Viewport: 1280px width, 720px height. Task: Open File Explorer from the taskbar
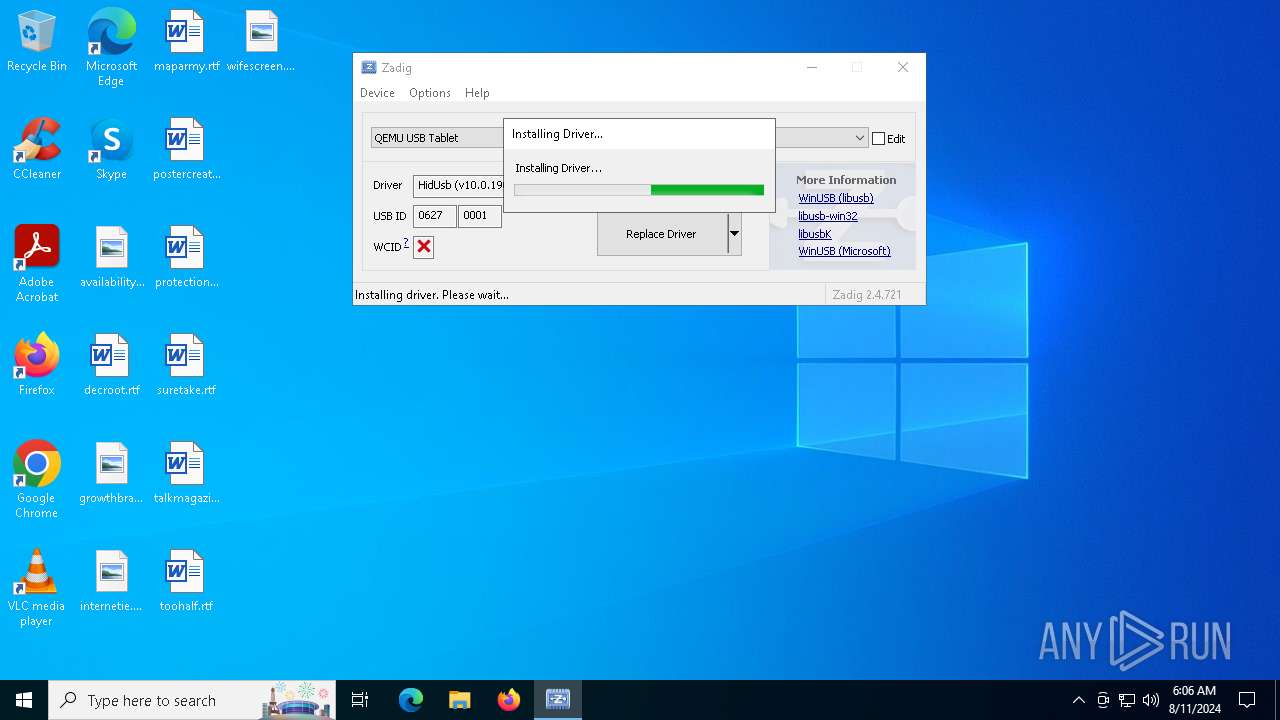460,700
